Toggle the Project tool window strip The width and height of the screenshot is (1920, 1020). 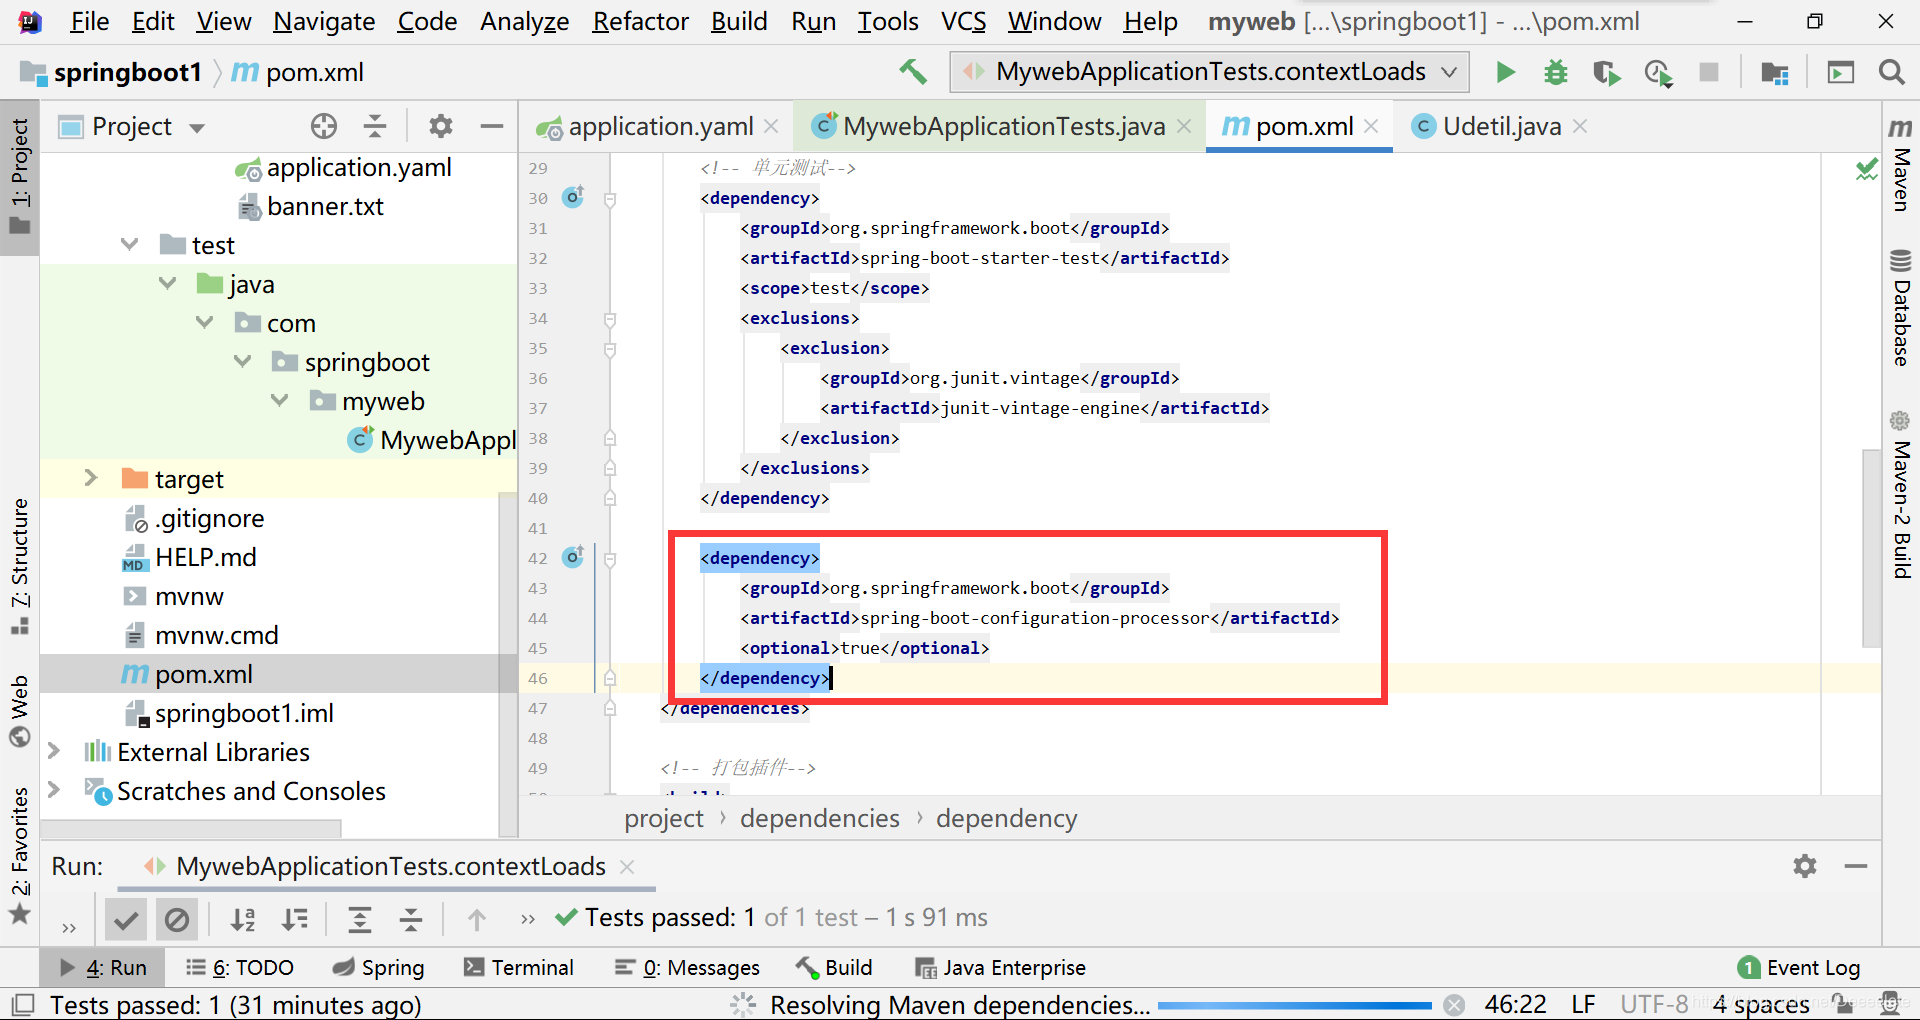pos(20,177)
